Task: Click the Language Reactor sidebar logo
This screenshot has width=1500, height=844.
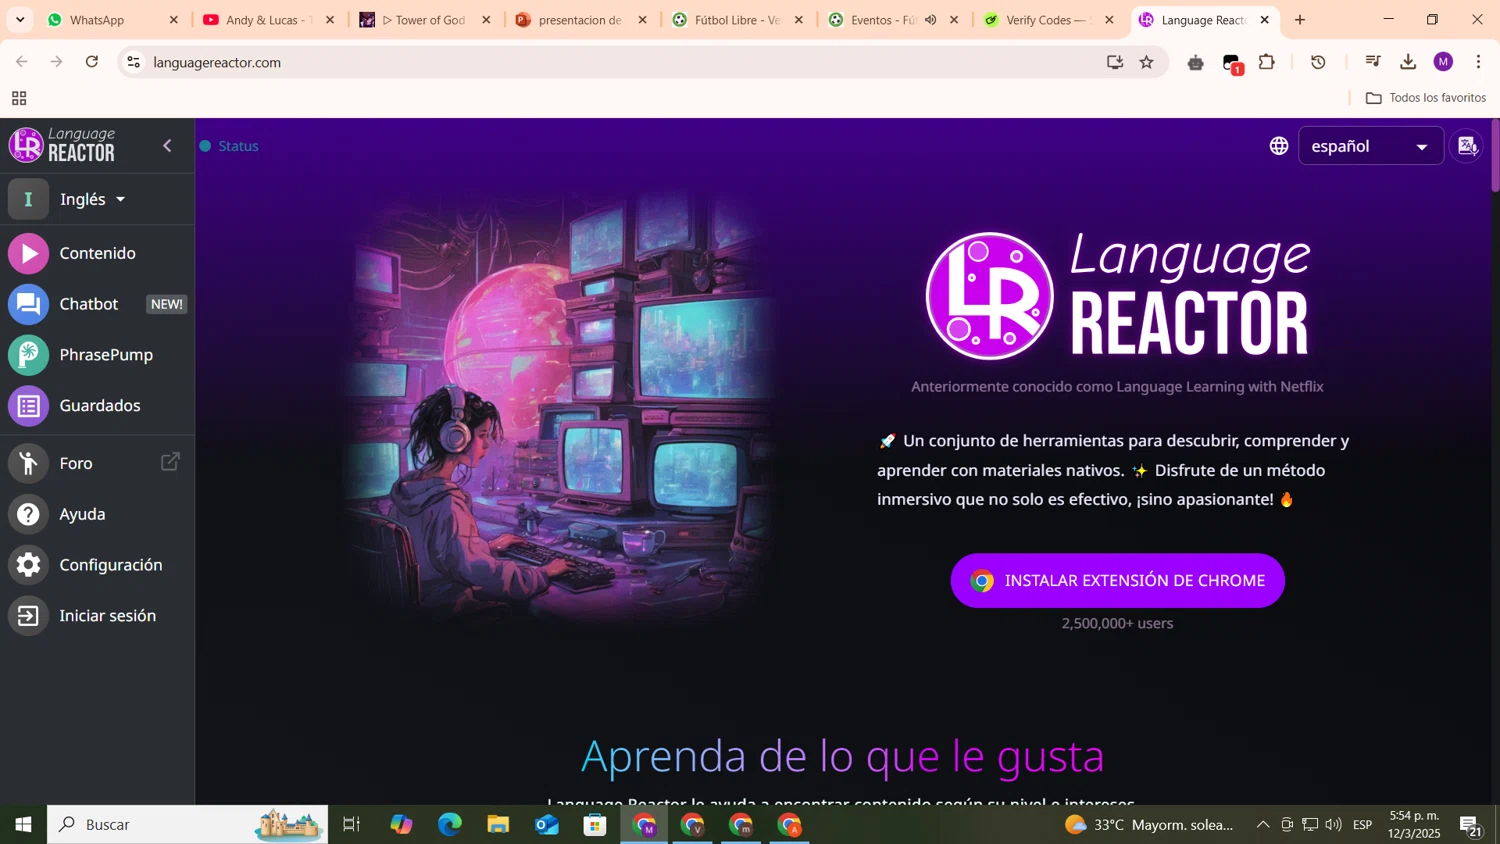Action: [62, 145]
